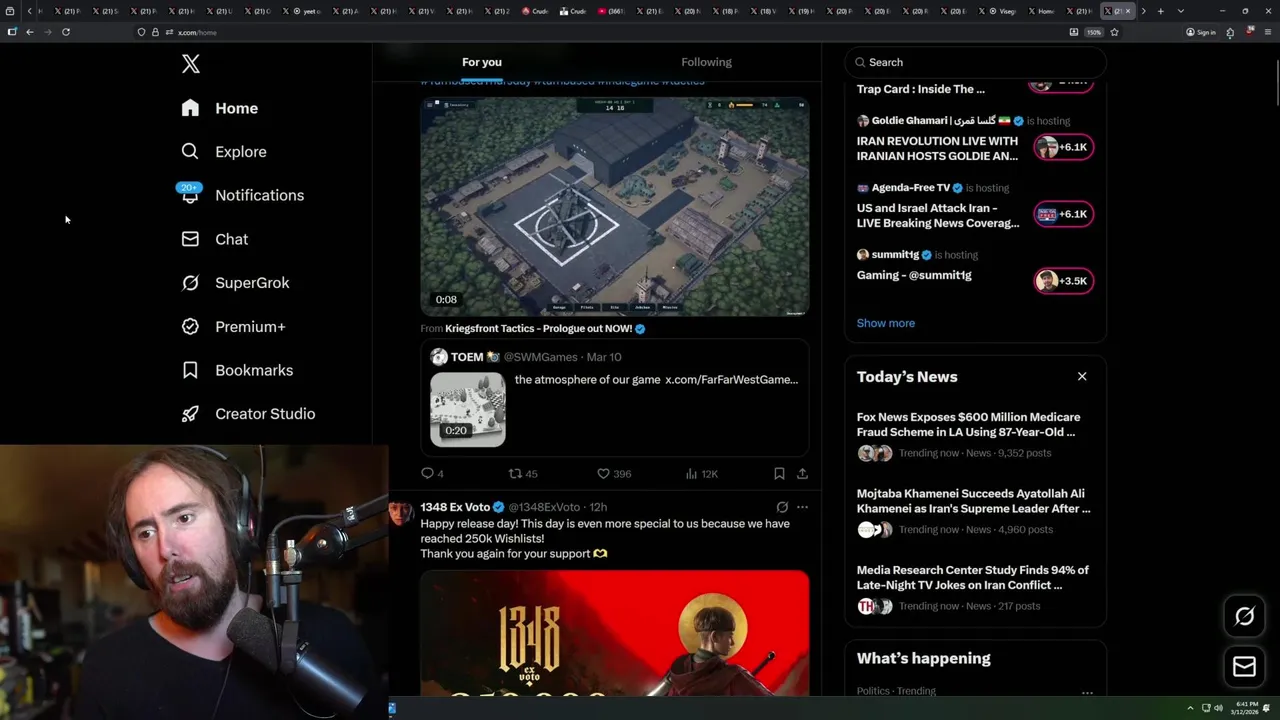Open the 1348 Ex Voto author name

(x=455, y=507)
